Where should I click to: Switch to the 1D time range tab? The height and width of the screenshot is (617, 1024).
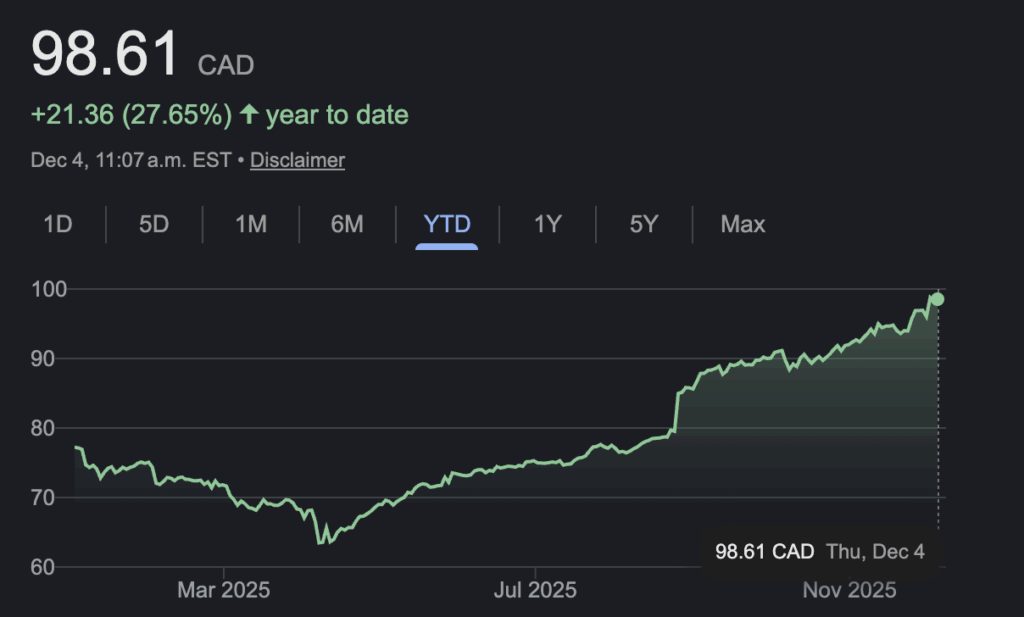click(x=58, y=224)
